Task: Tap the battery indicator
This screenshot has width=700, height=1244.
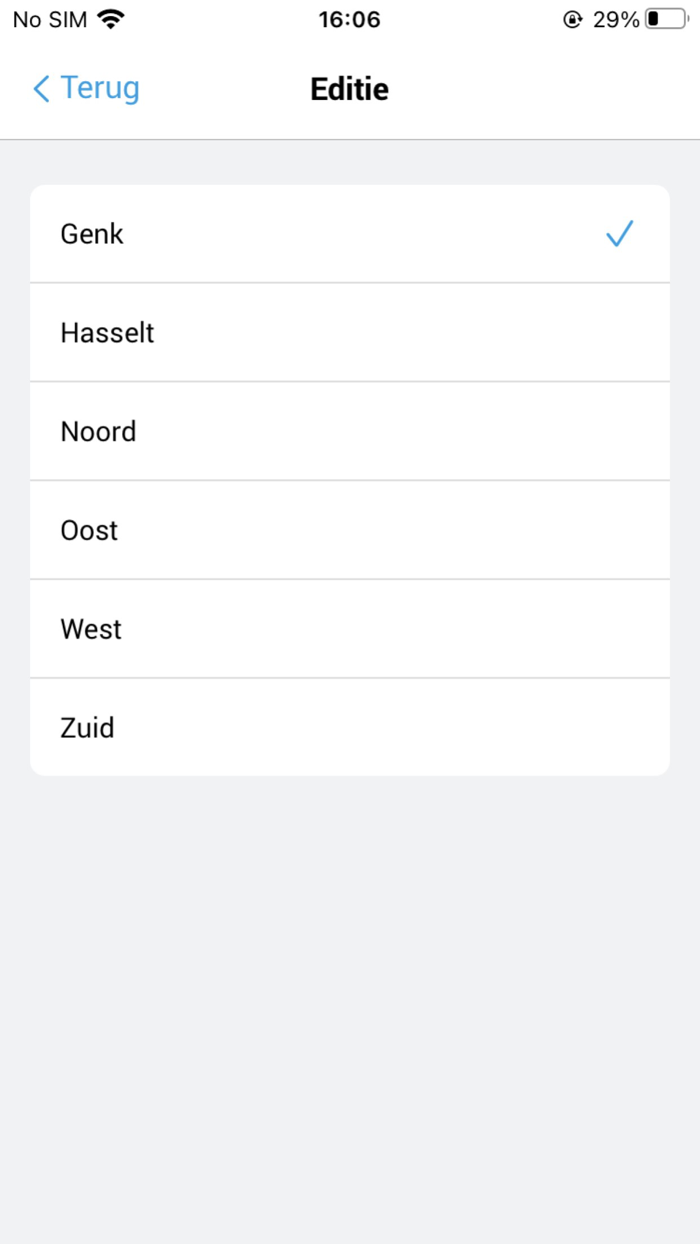Action: coord(664,18)
